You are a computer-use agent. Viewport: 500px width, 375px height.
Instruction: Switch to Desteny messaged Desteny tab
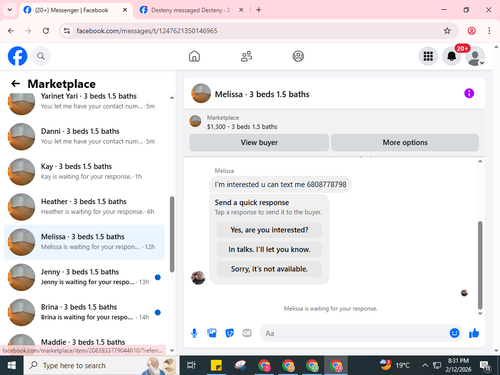(190, 10)
